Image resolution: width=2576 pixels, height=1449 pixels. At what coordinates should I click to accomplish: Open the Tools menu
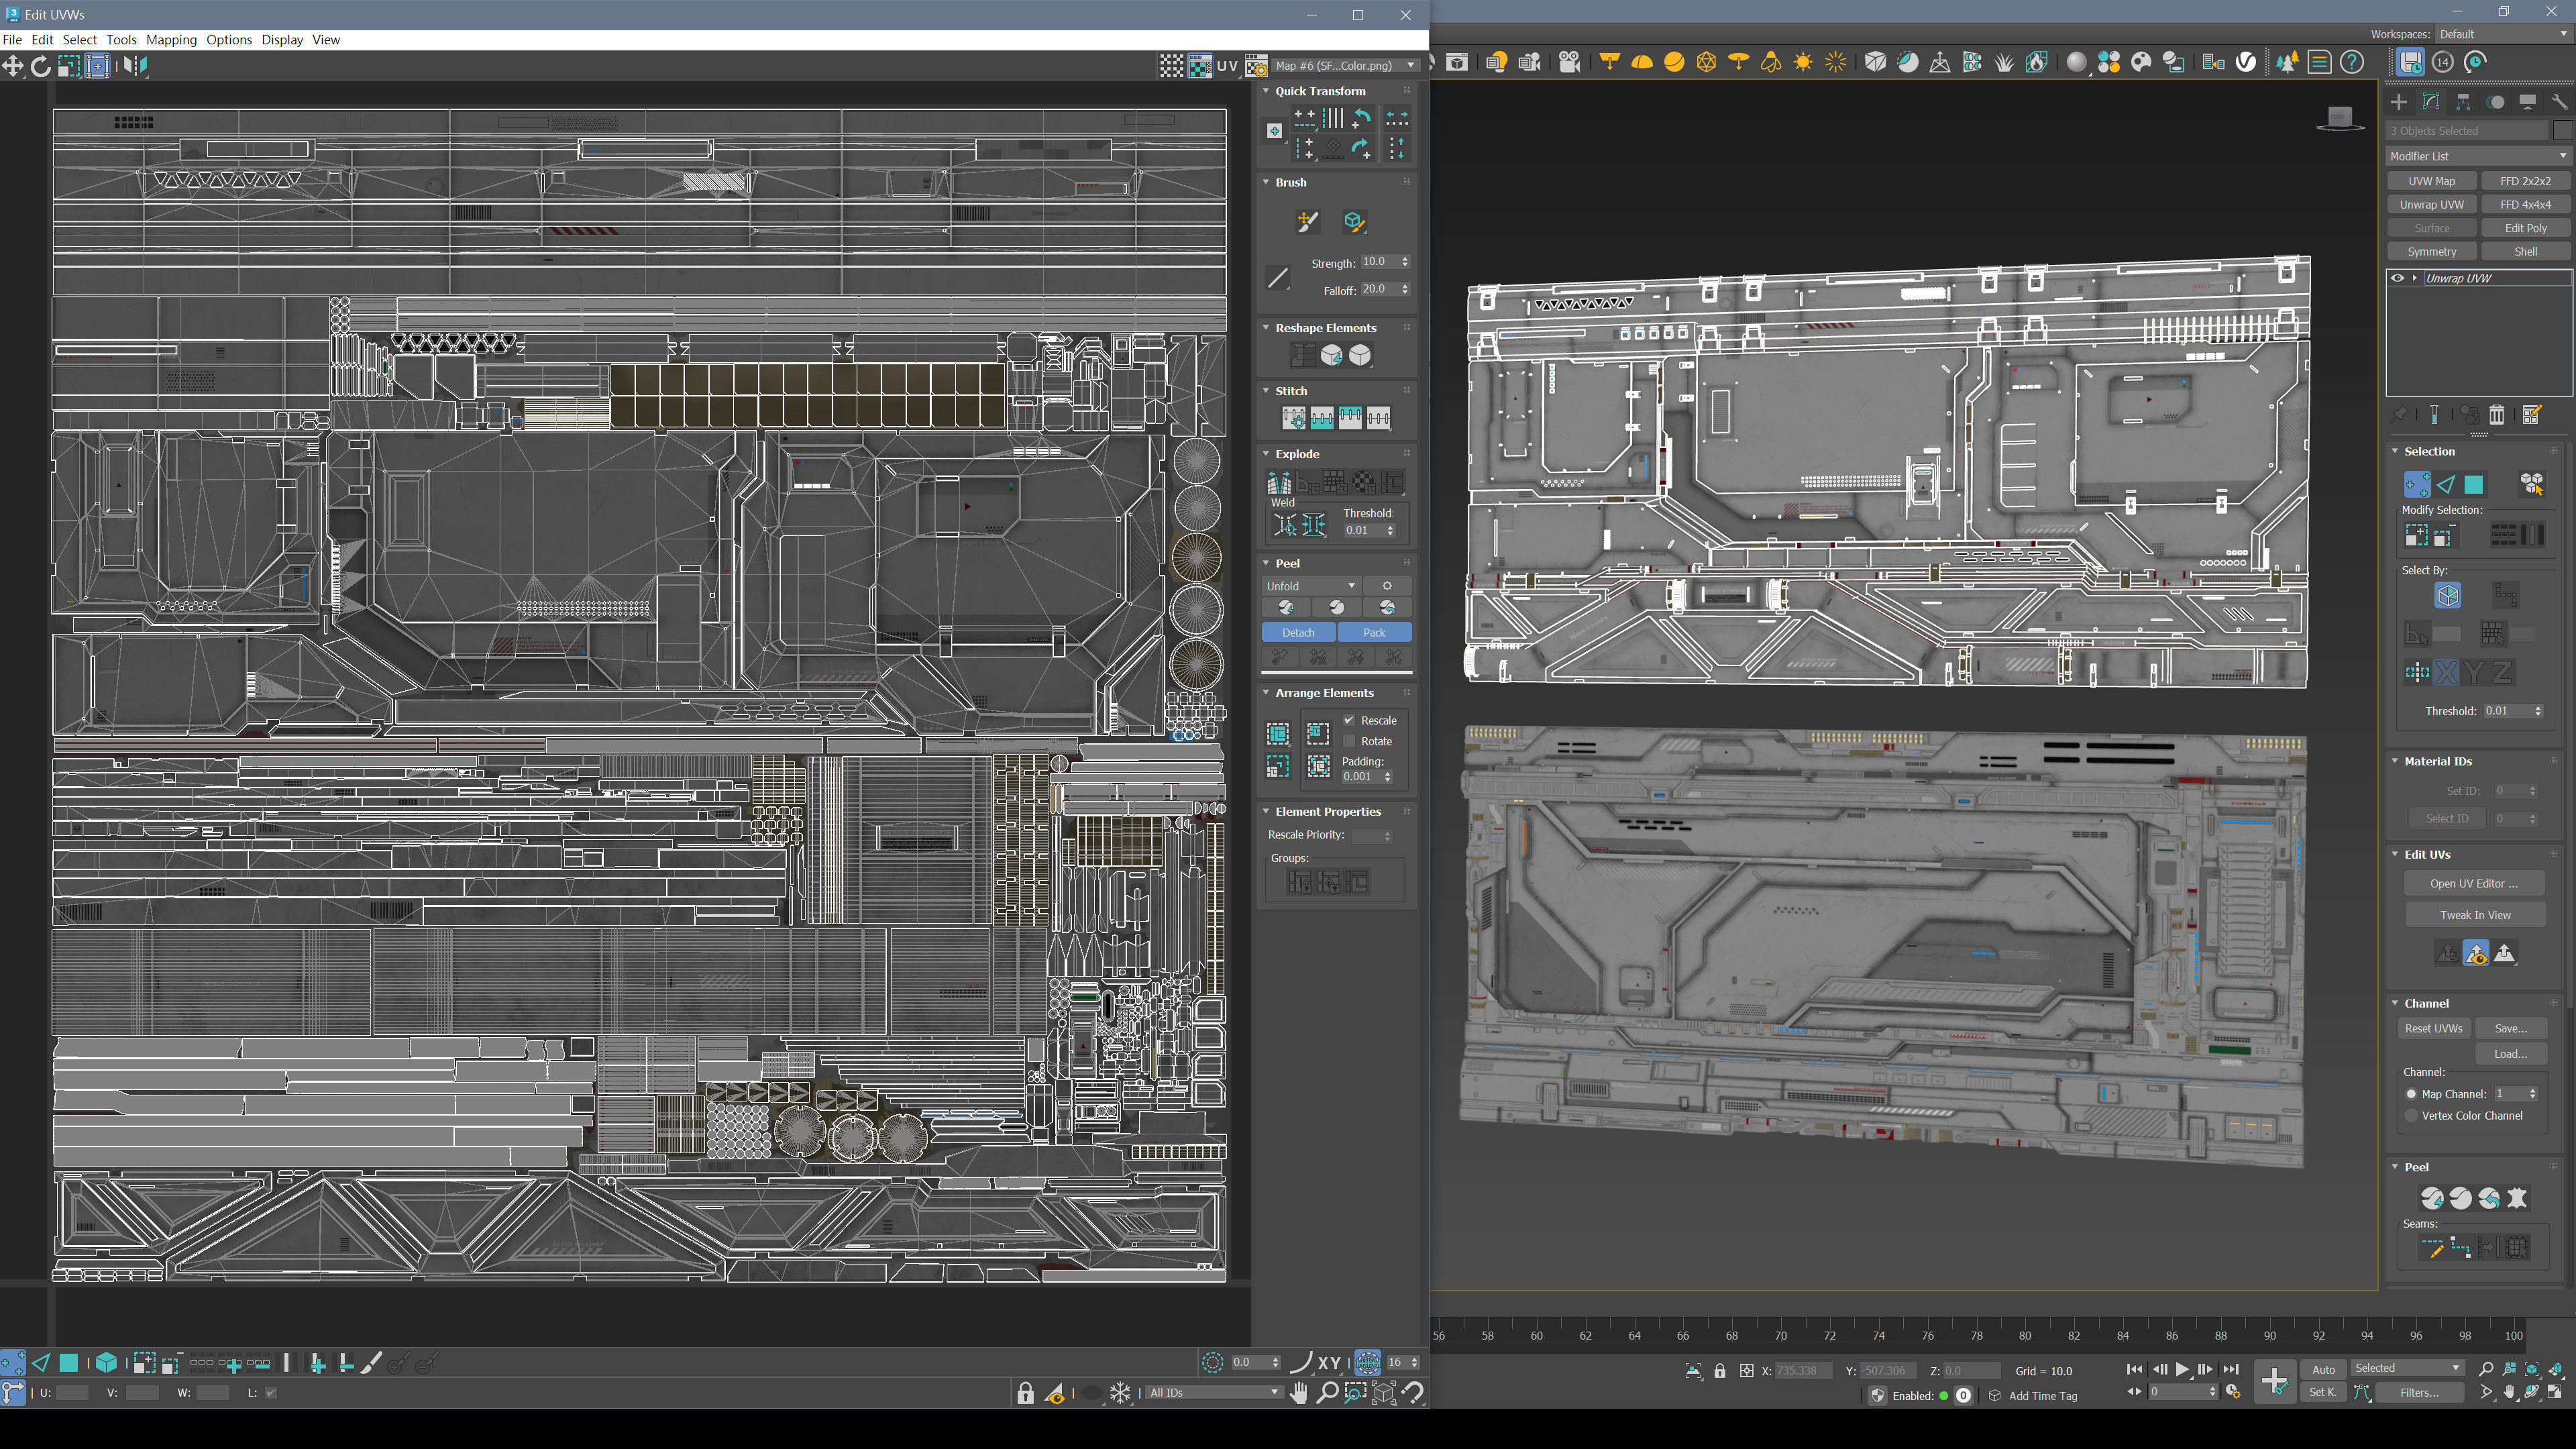pyautogui.click(x=121, y=40)
